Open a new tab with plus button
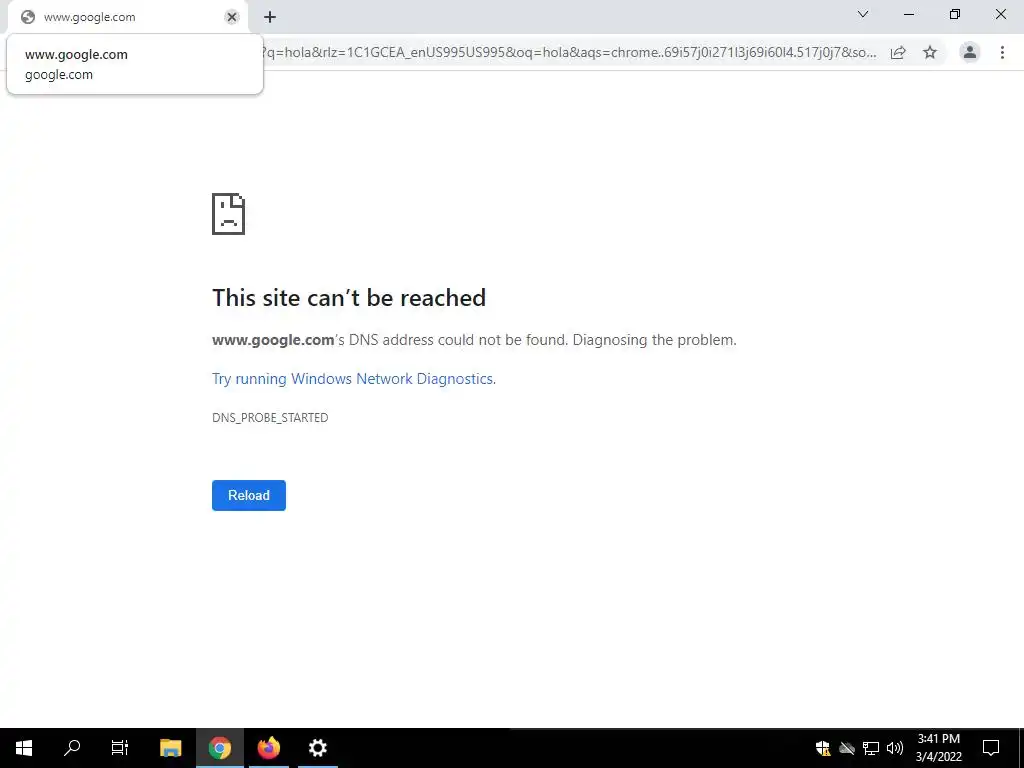 (x=270, y=17)
